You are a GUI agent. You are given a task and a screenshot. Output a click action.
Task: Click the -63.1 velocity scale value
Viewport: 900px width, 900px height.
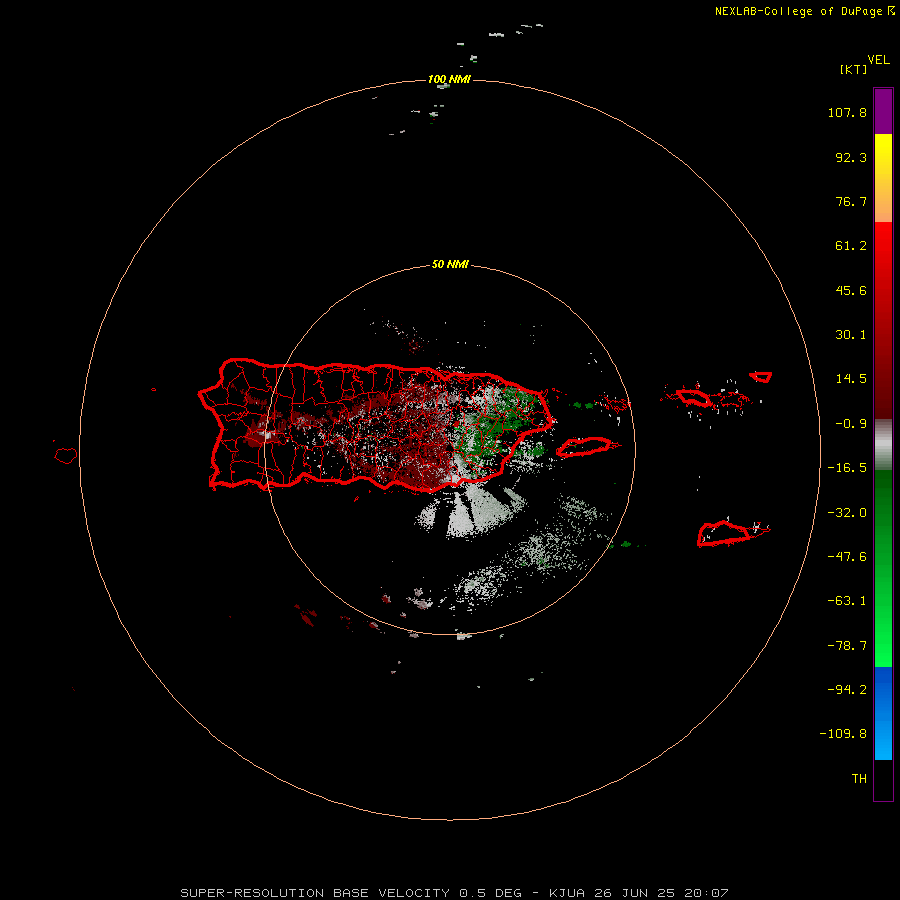tap(847, 601)
